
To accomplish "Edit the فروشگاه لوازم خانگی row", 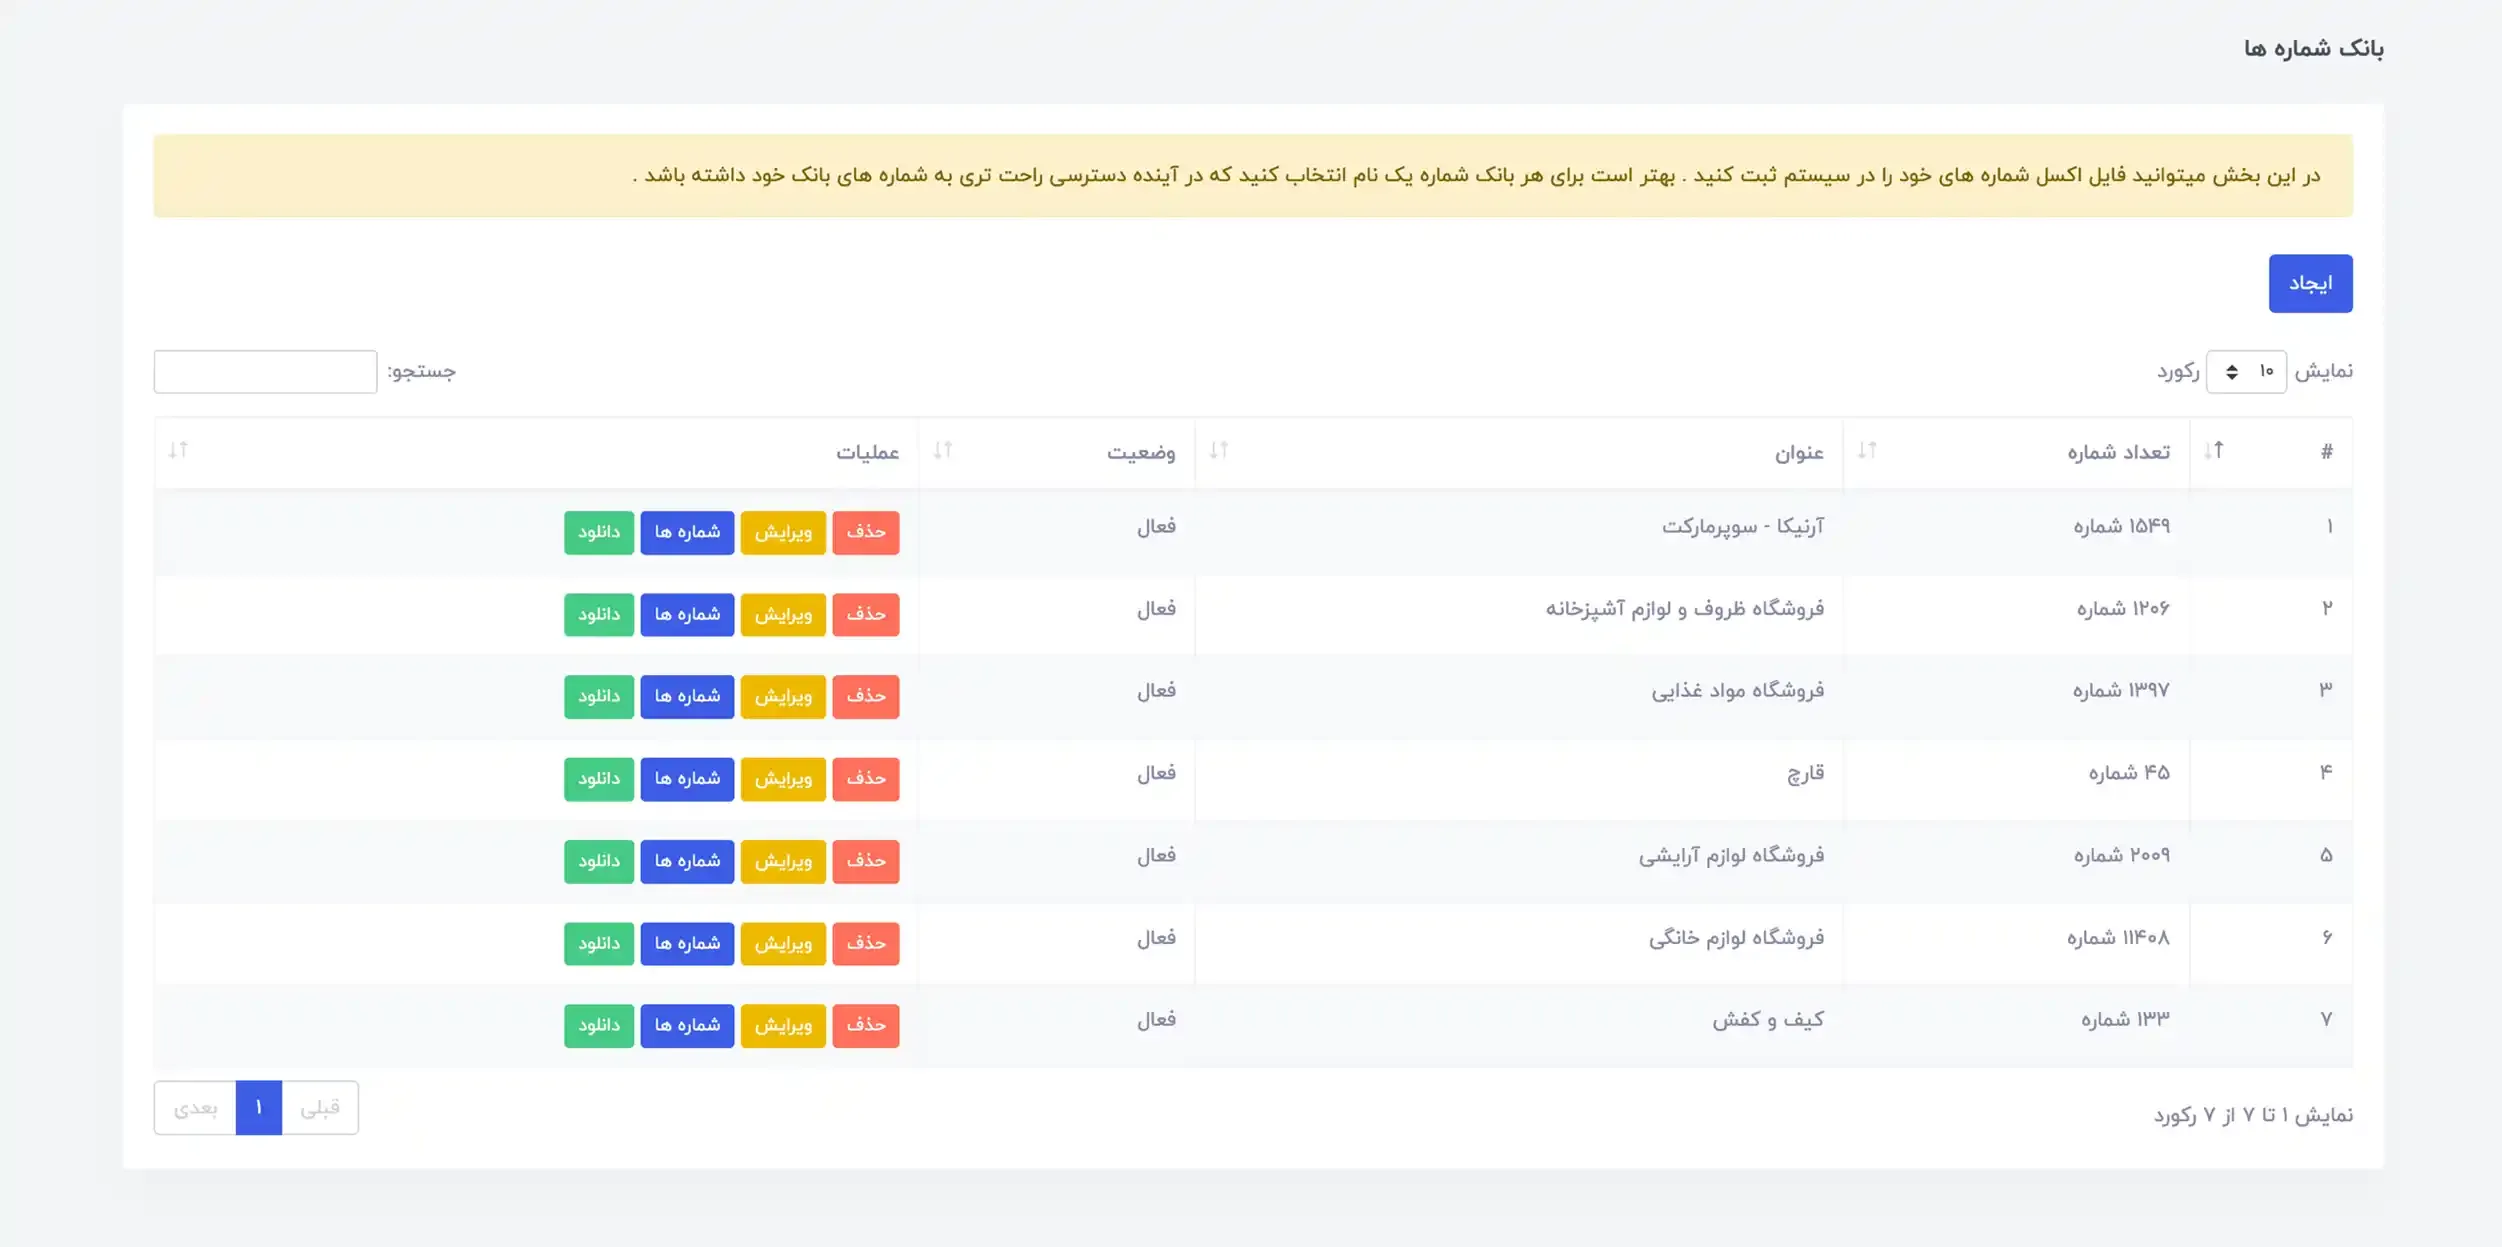I will [x=783, y=944].
